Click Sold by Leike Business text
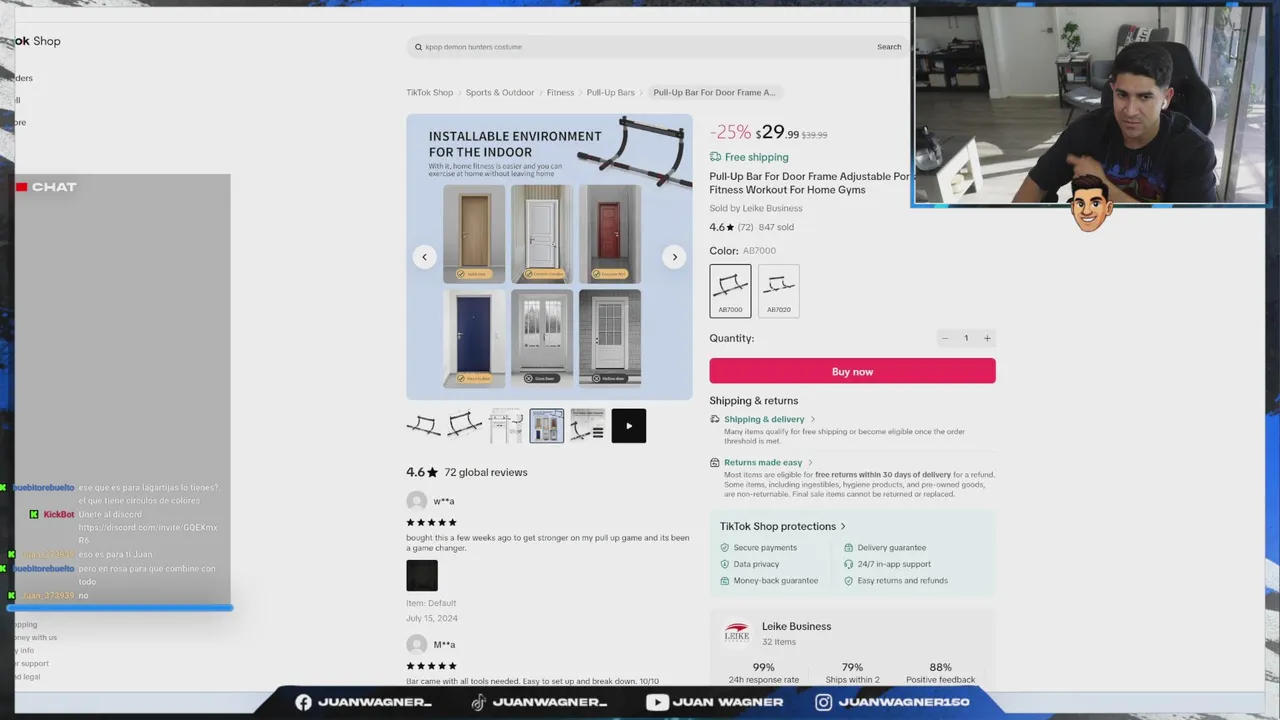Image resolution: width=1280 pixels, height=720 pixels. click(x=756, y=208)
